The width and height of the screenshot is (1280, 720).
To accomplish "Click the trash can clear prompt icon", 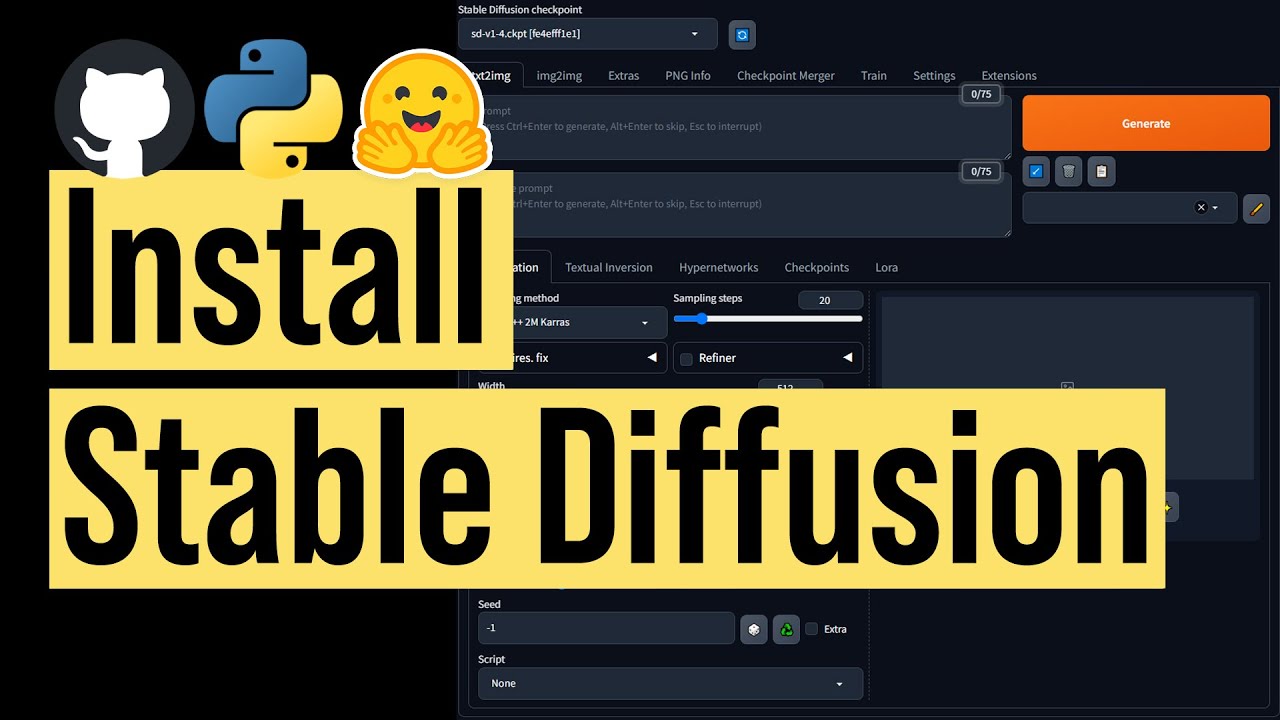I will (1069, 171).
